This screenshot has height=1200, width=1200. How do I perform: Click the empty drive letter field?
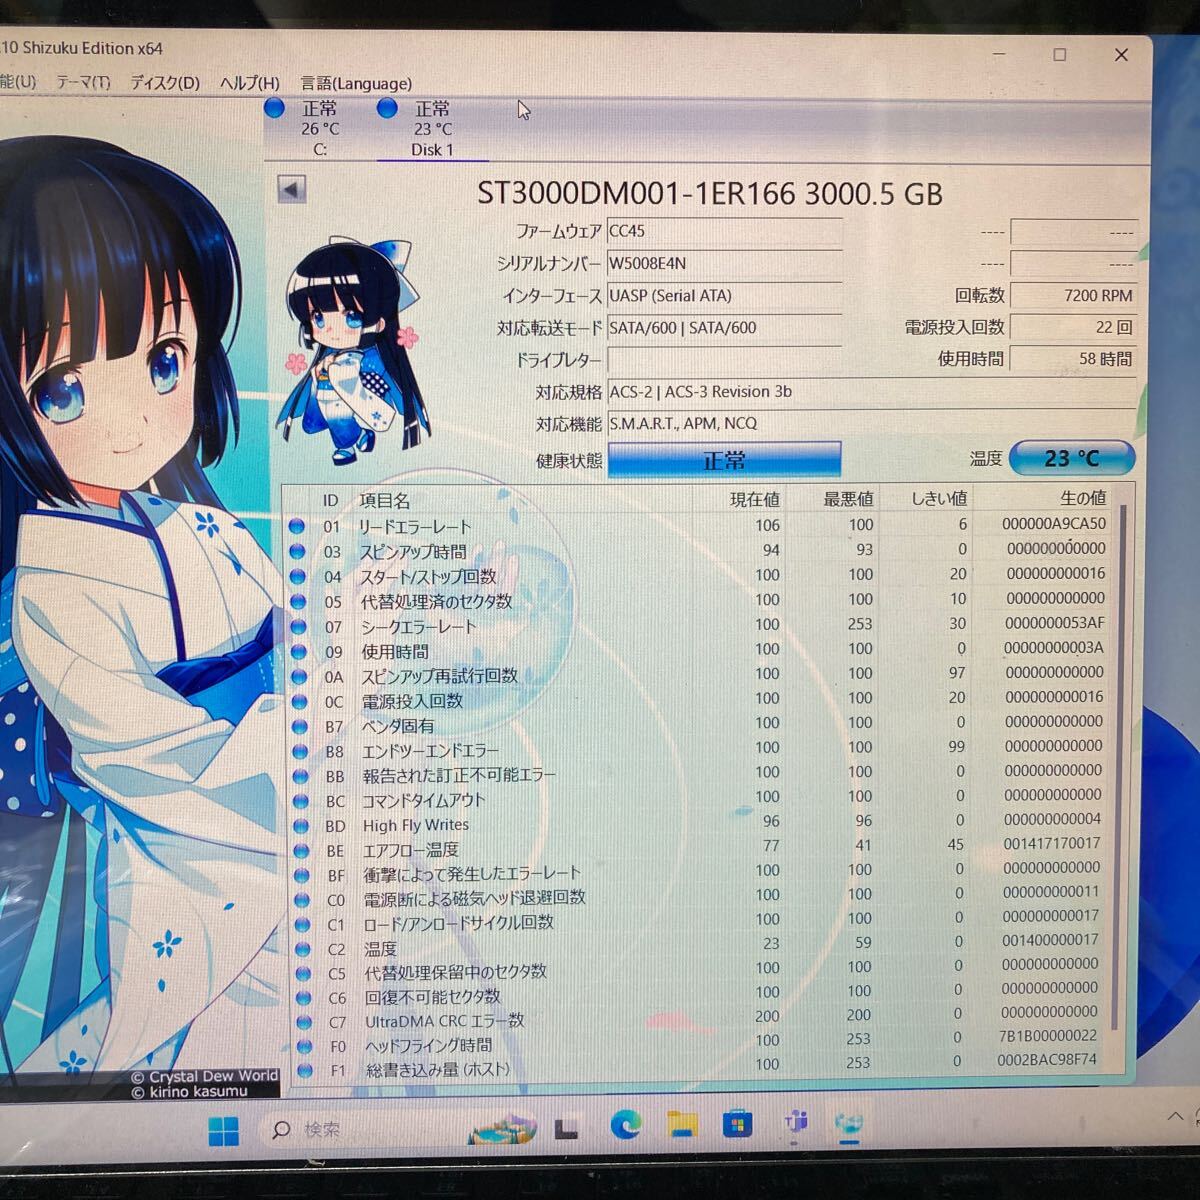click(724, 360)
